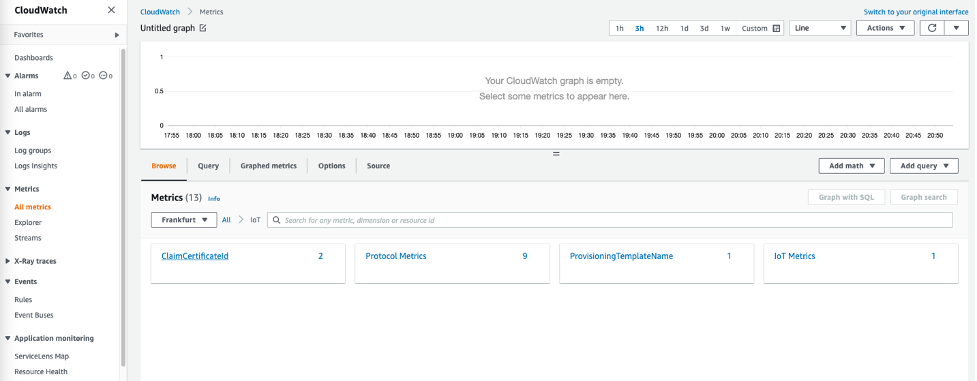Viewport: 977px width, 381px height.
Task: Set time range to 3h
Action: point(639,29)
